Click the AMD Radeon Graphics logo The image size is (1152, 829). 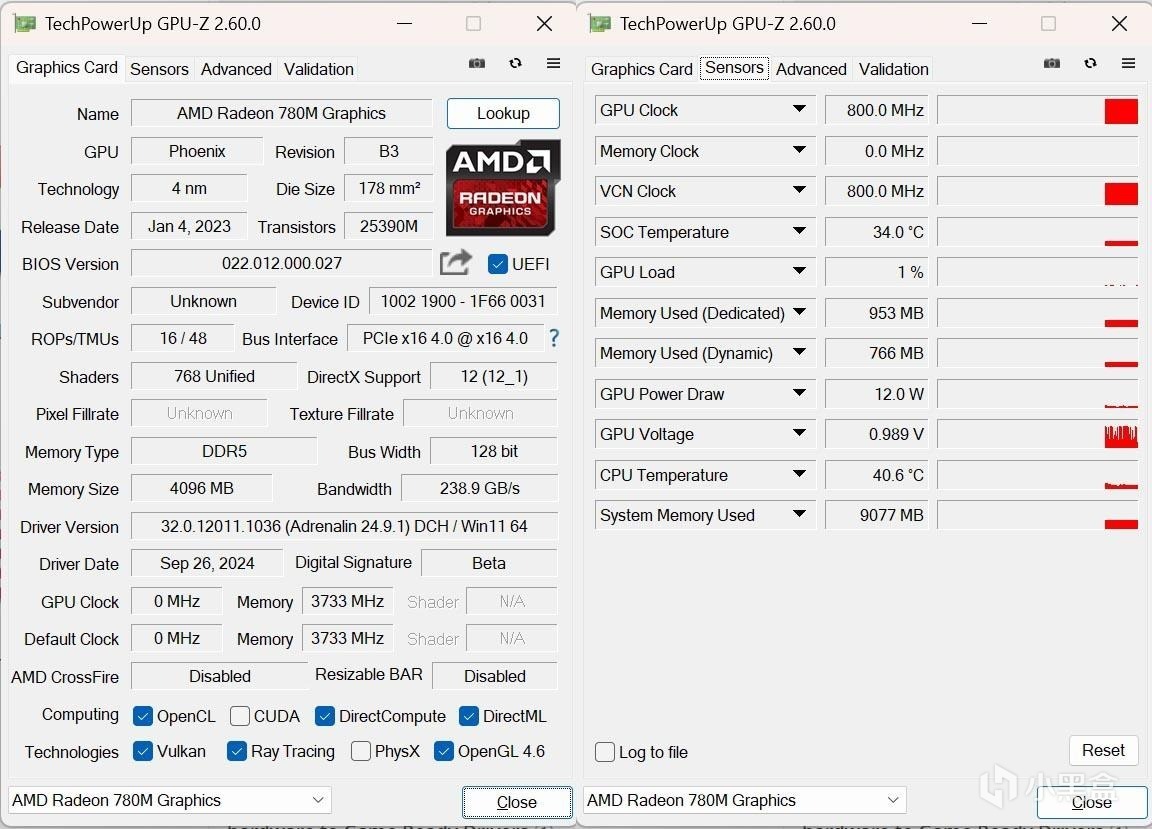[503, 187]
